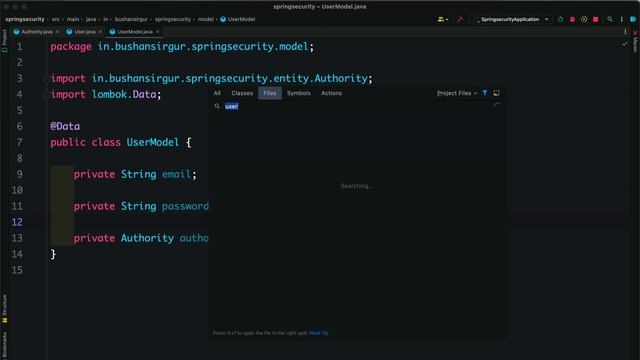Open the Maven tool window stripe
This screenshot has width=640, height=360.
point(635,42)
